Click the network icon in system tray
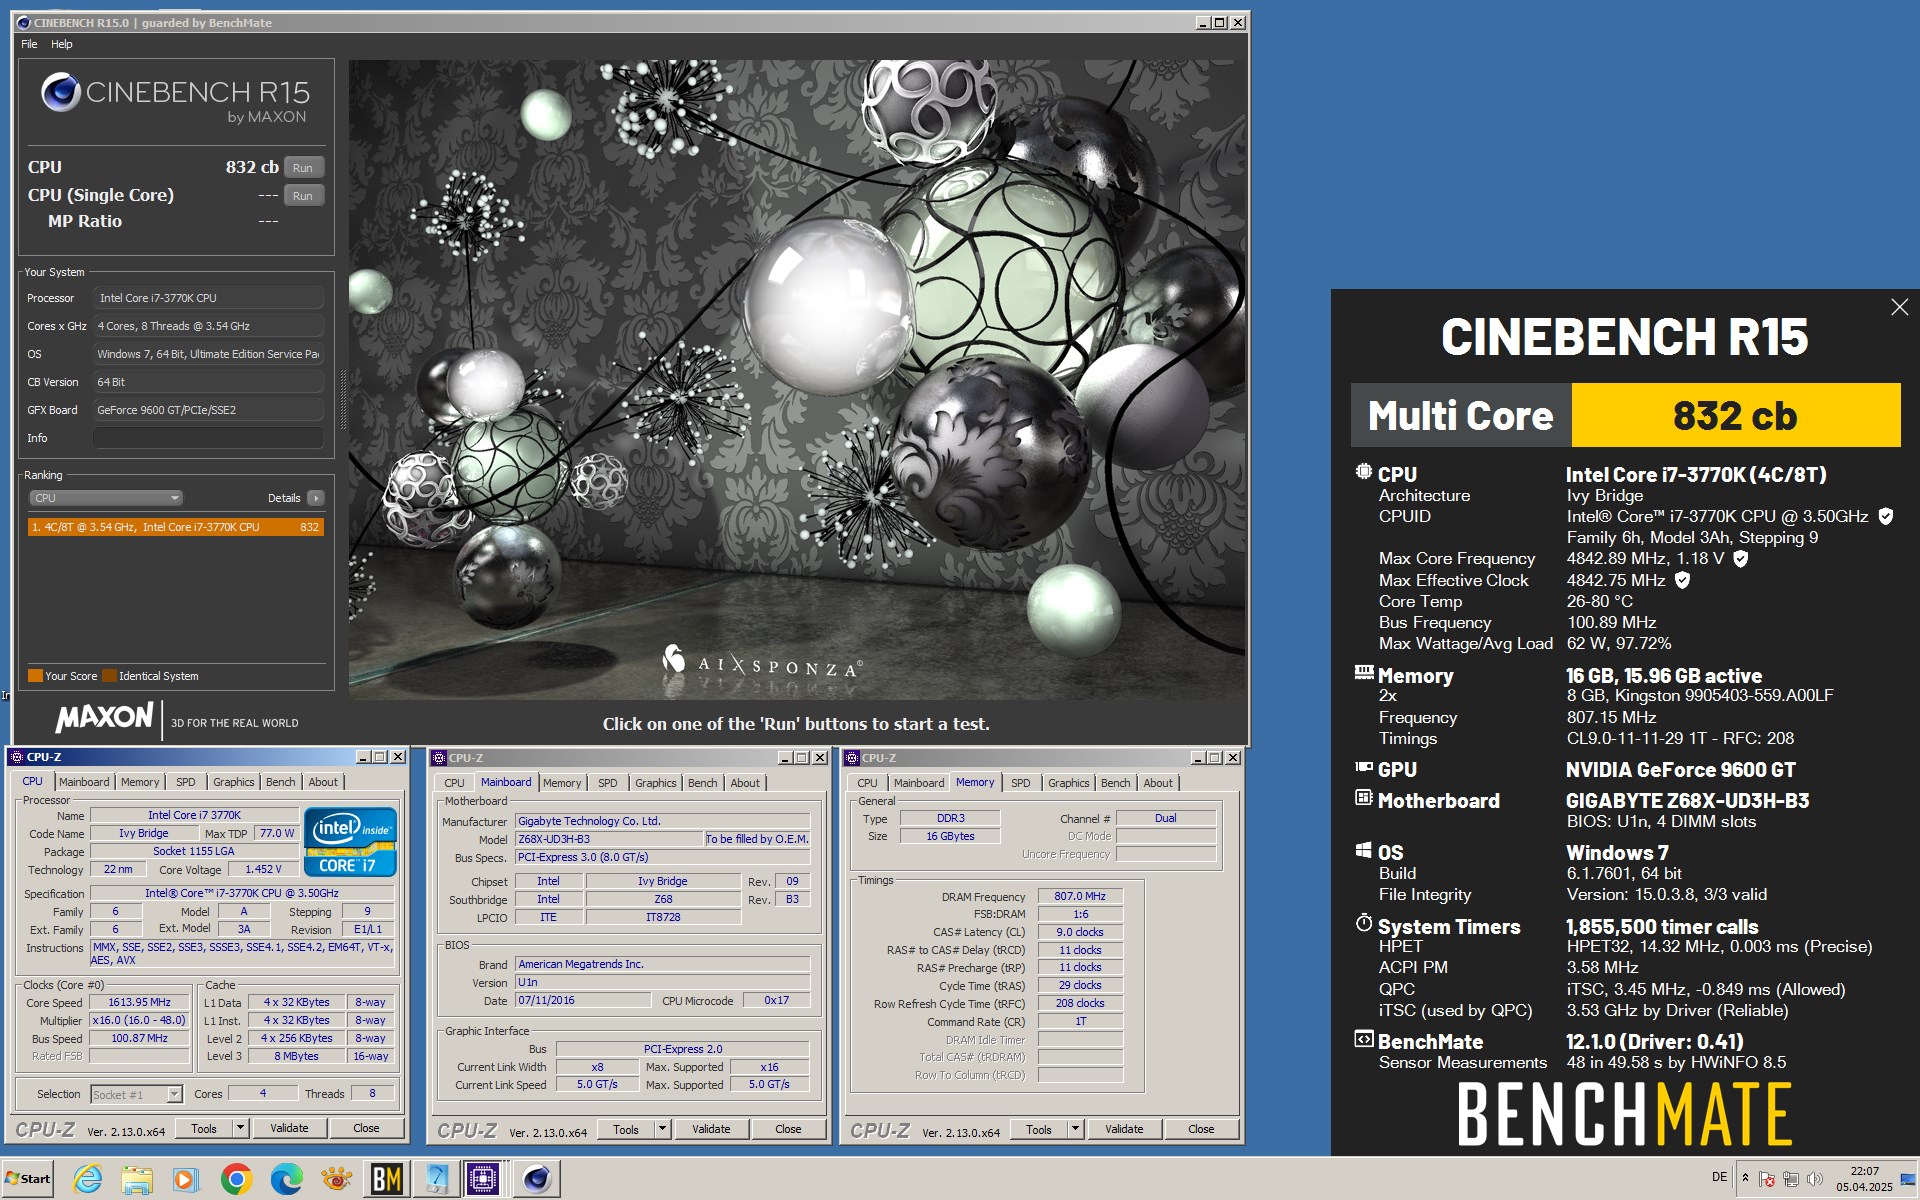 coord(1791,1179)
